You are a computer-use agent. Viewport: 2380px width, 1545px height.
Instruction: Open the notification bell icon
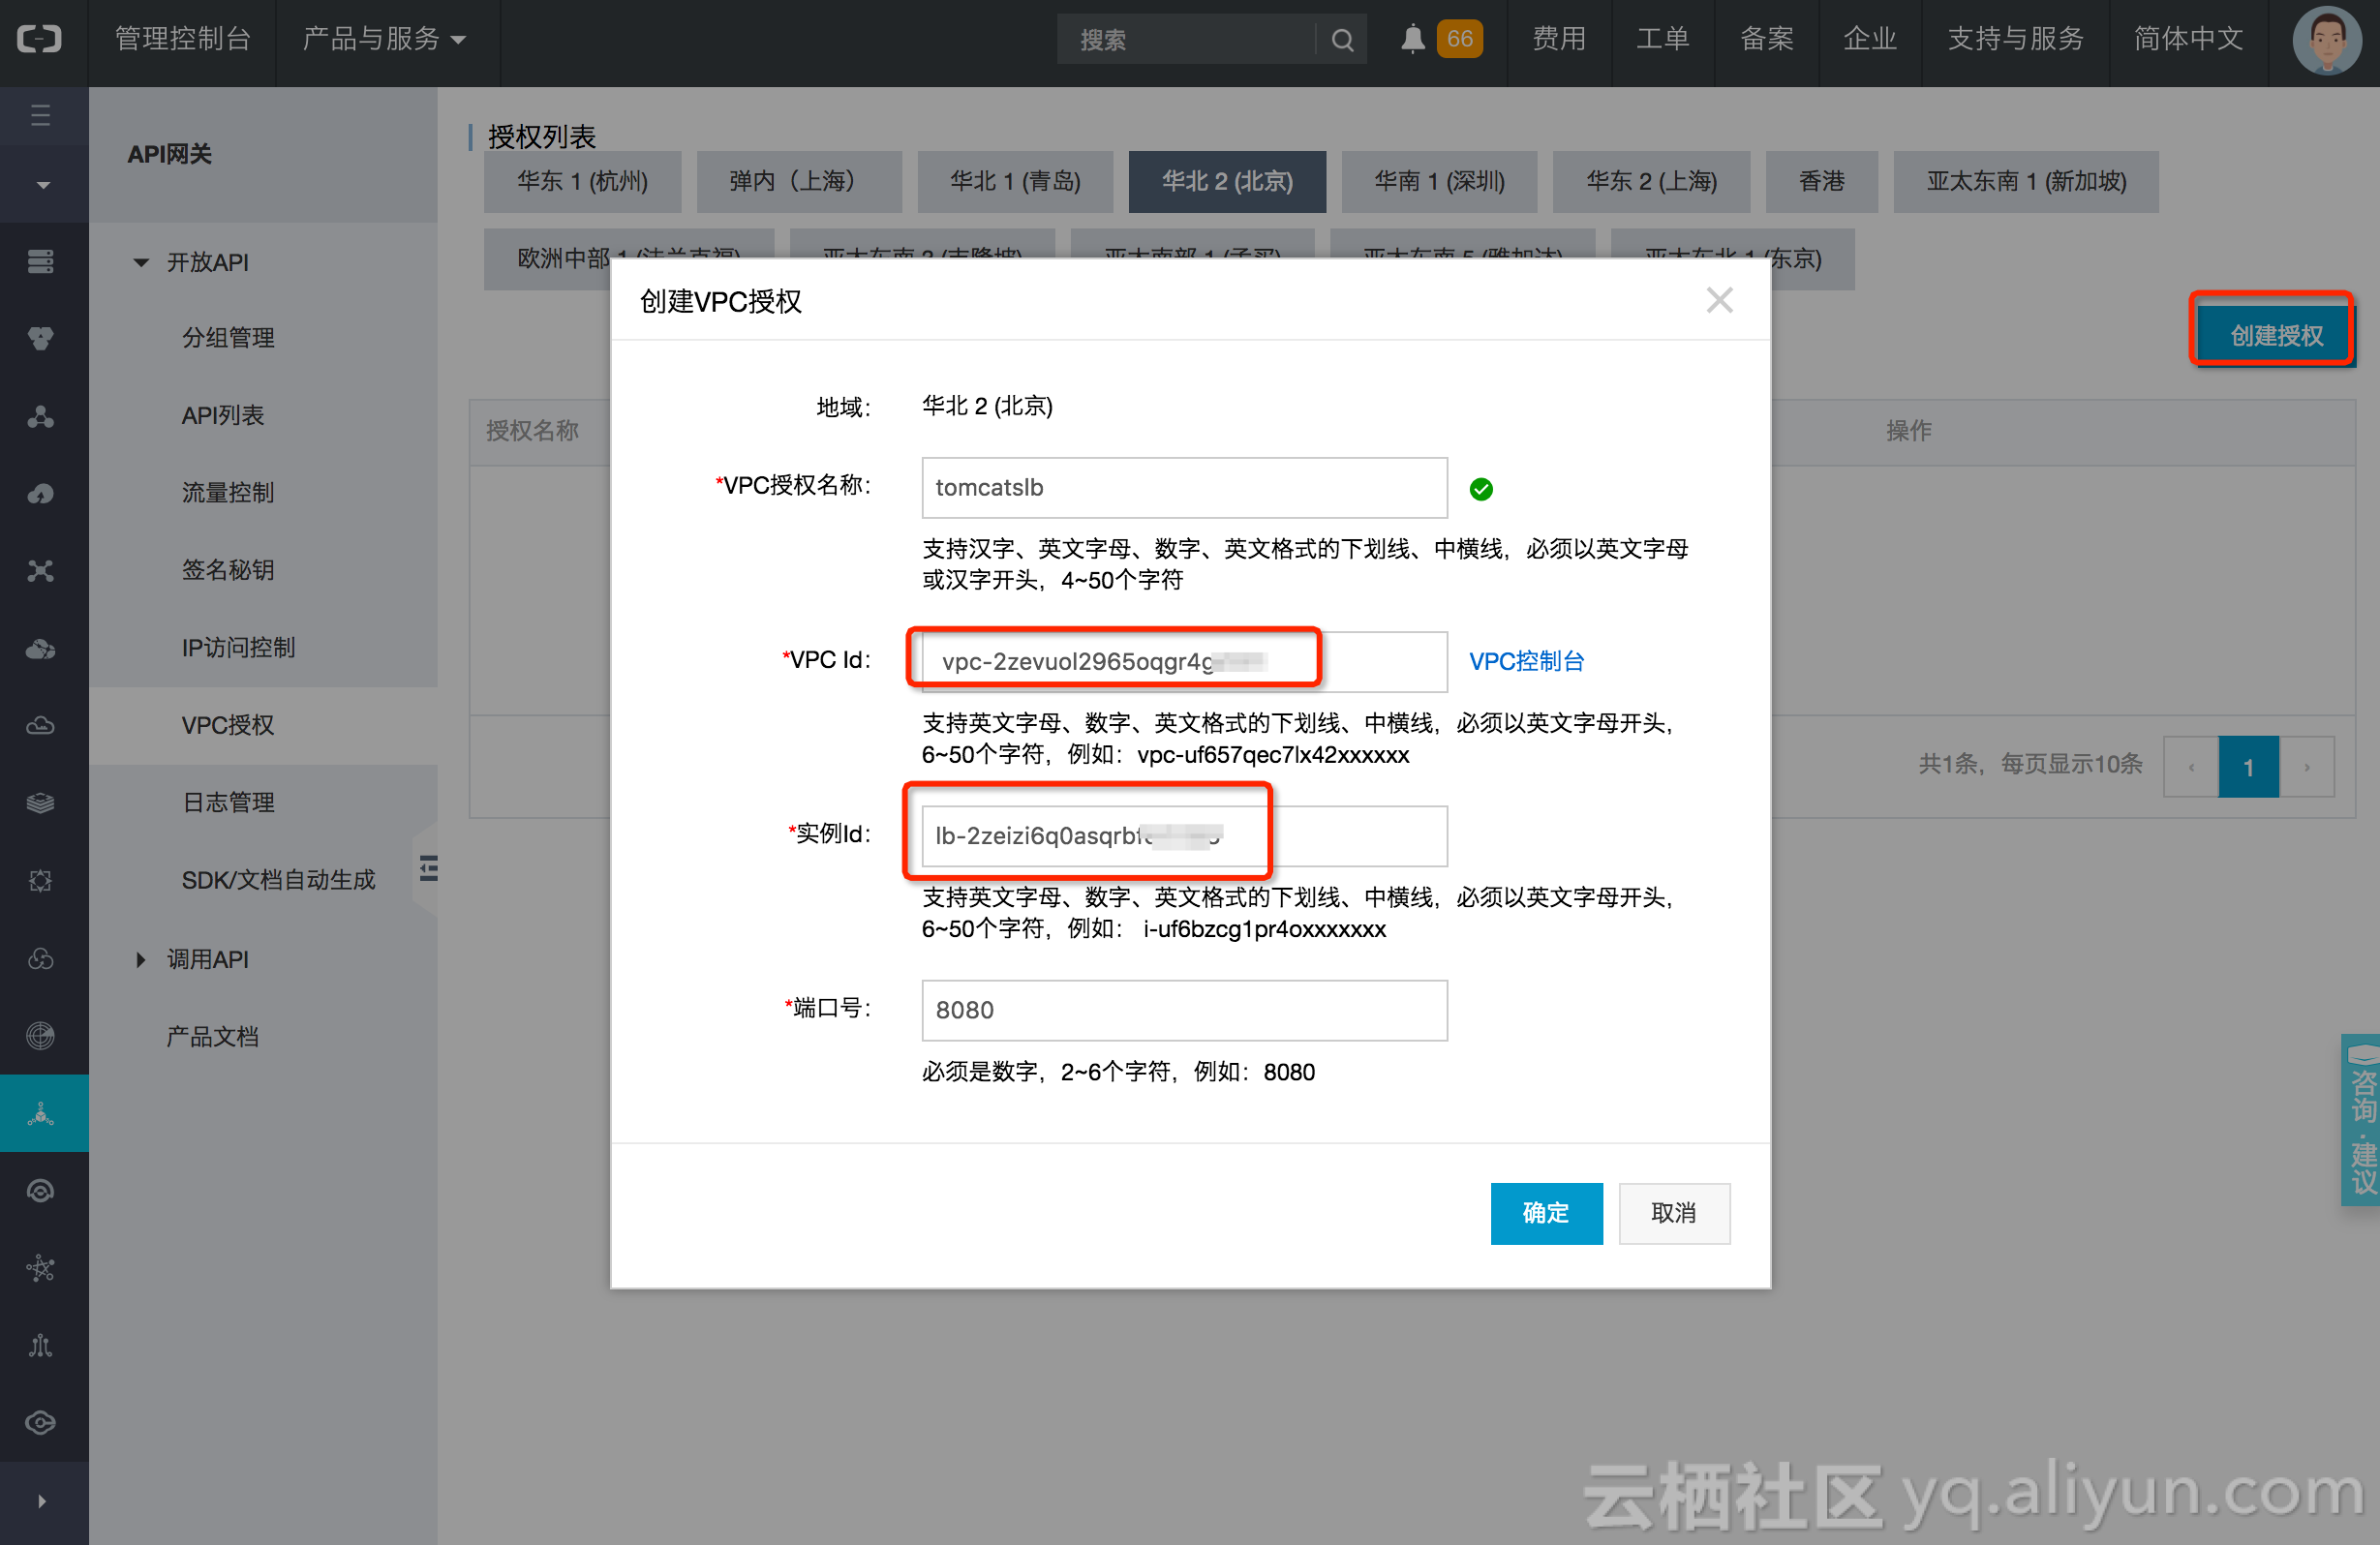(x=1412, y=39)
